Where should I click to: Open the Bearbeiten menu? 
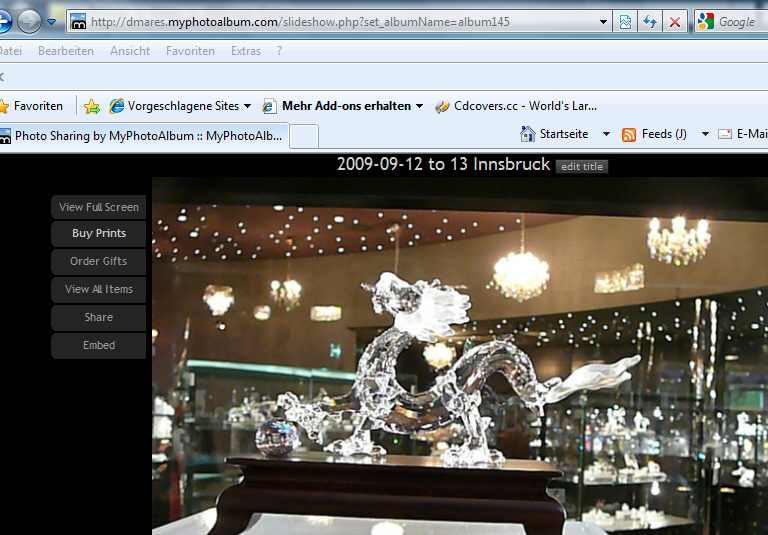(x=66, y=51)
